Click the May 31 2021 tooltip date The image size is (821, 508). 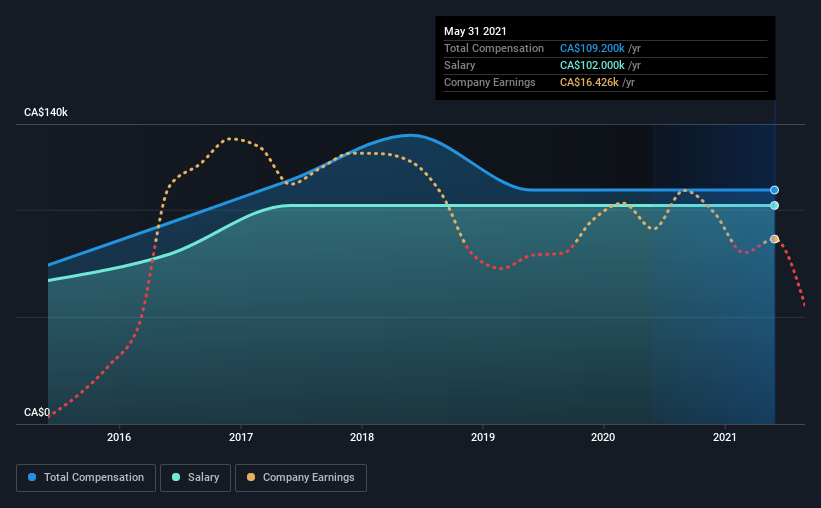click(x=475, y=31)
